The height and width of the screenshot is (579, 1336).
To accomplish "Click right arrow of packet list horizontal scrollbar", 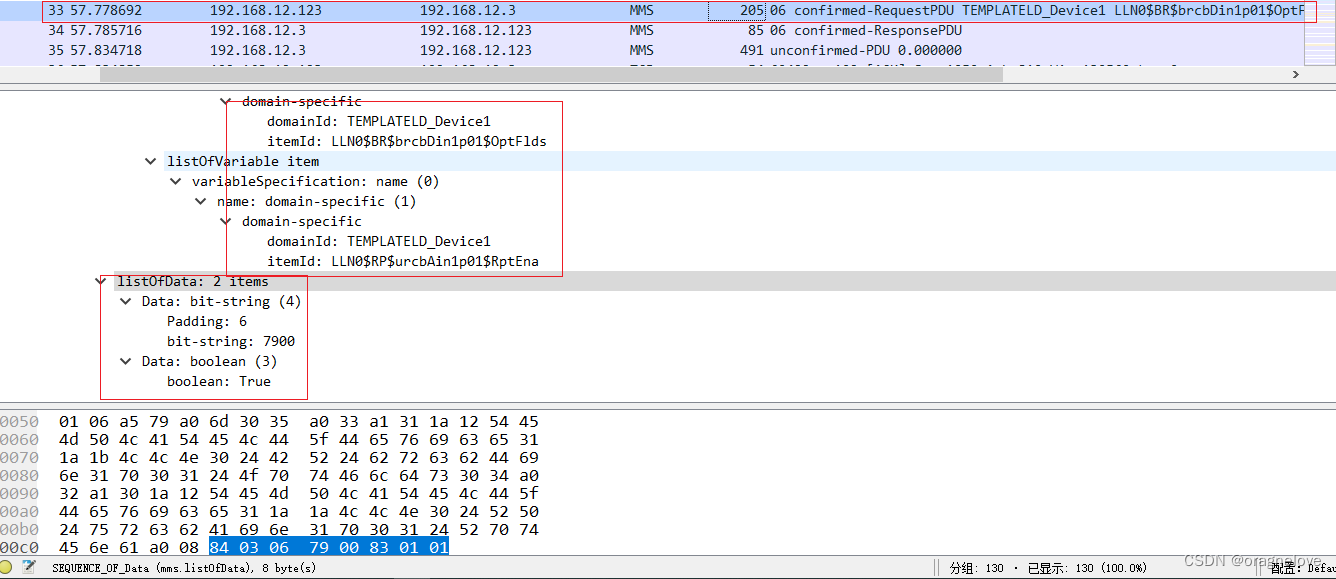I will [x=1296, y=74].
